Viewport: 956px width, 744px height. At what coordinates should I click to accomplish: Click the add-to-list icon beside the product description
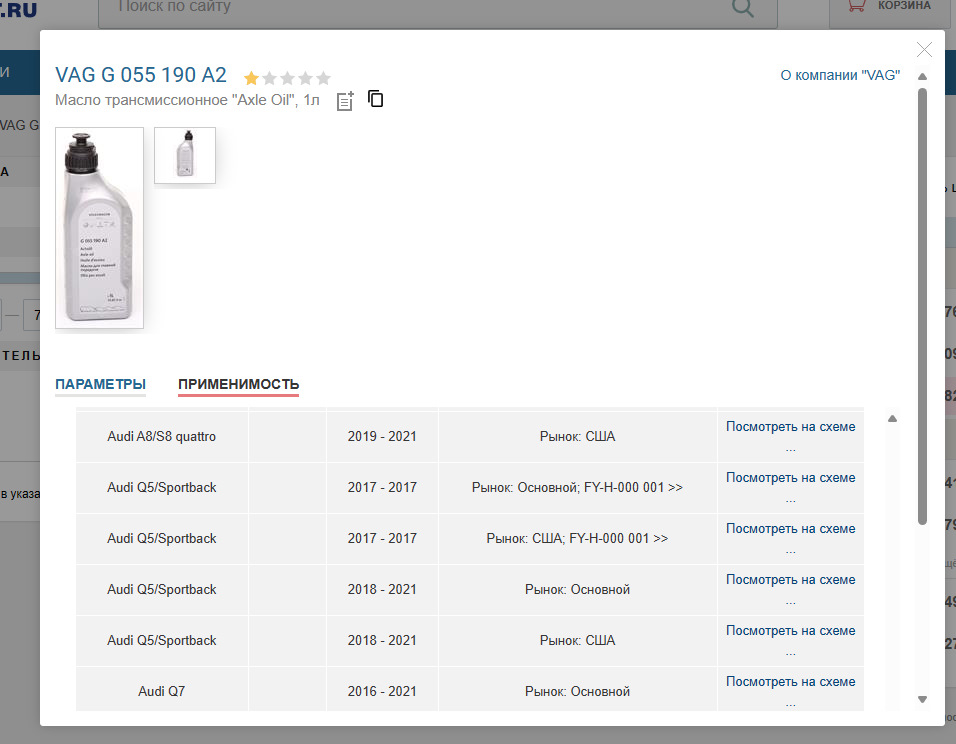(345, 101)
